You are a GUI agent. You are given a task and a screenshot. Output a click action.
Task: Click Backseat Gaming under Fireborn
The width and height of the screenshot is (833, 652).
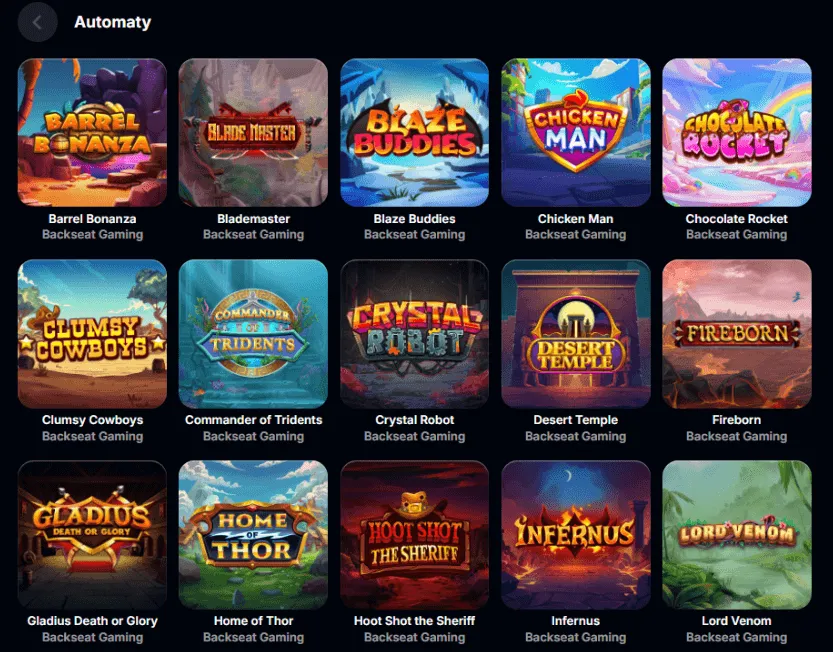736,436
